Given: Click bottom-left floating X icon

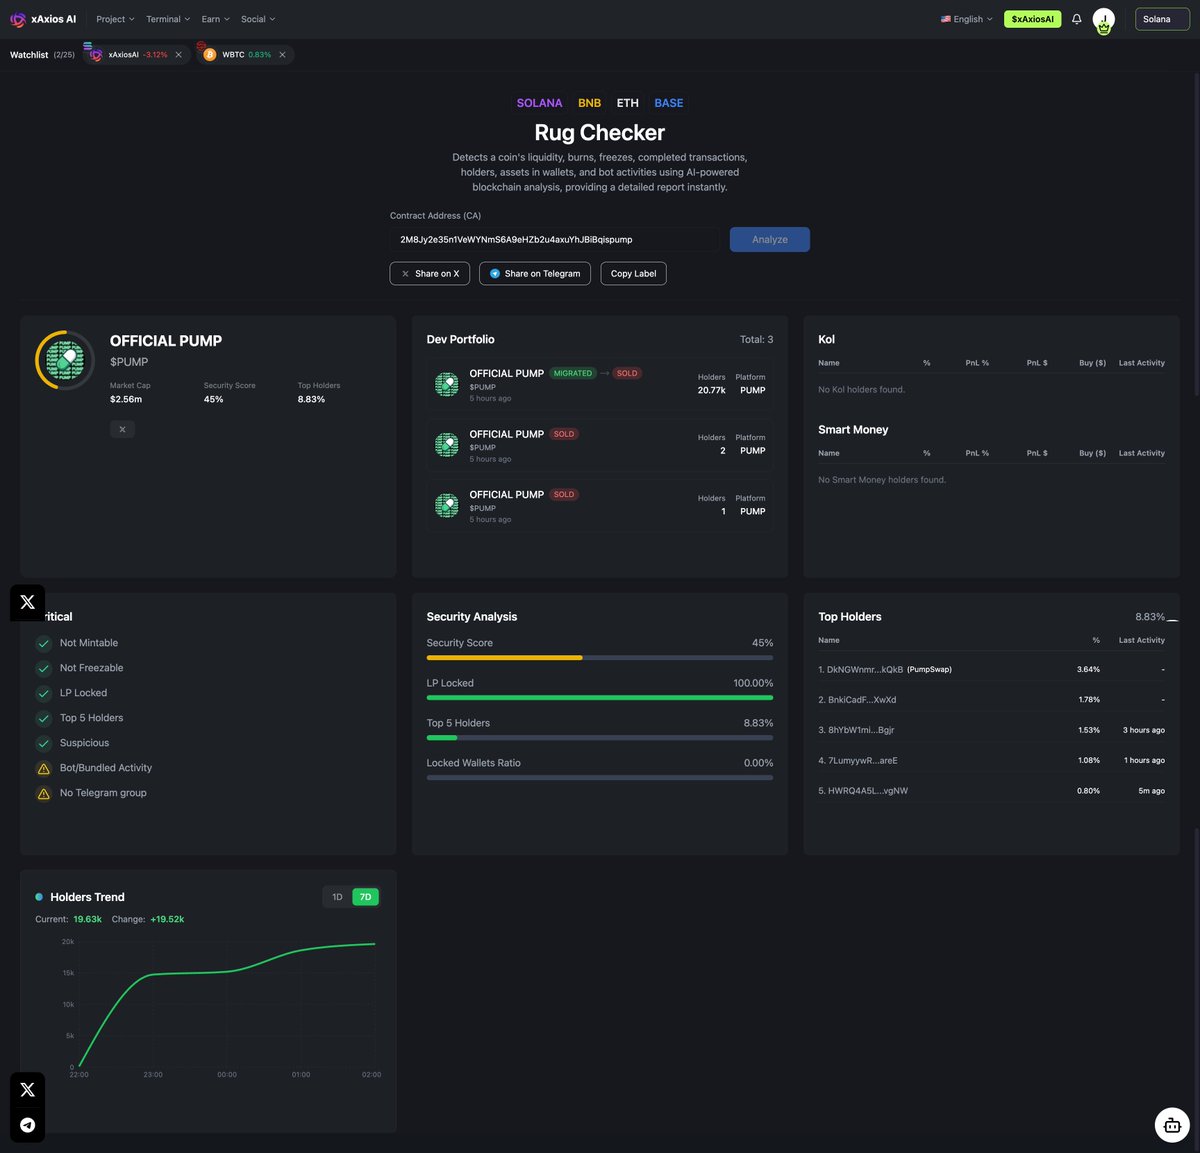Looking at the screenshot, I should [27, 1090].
